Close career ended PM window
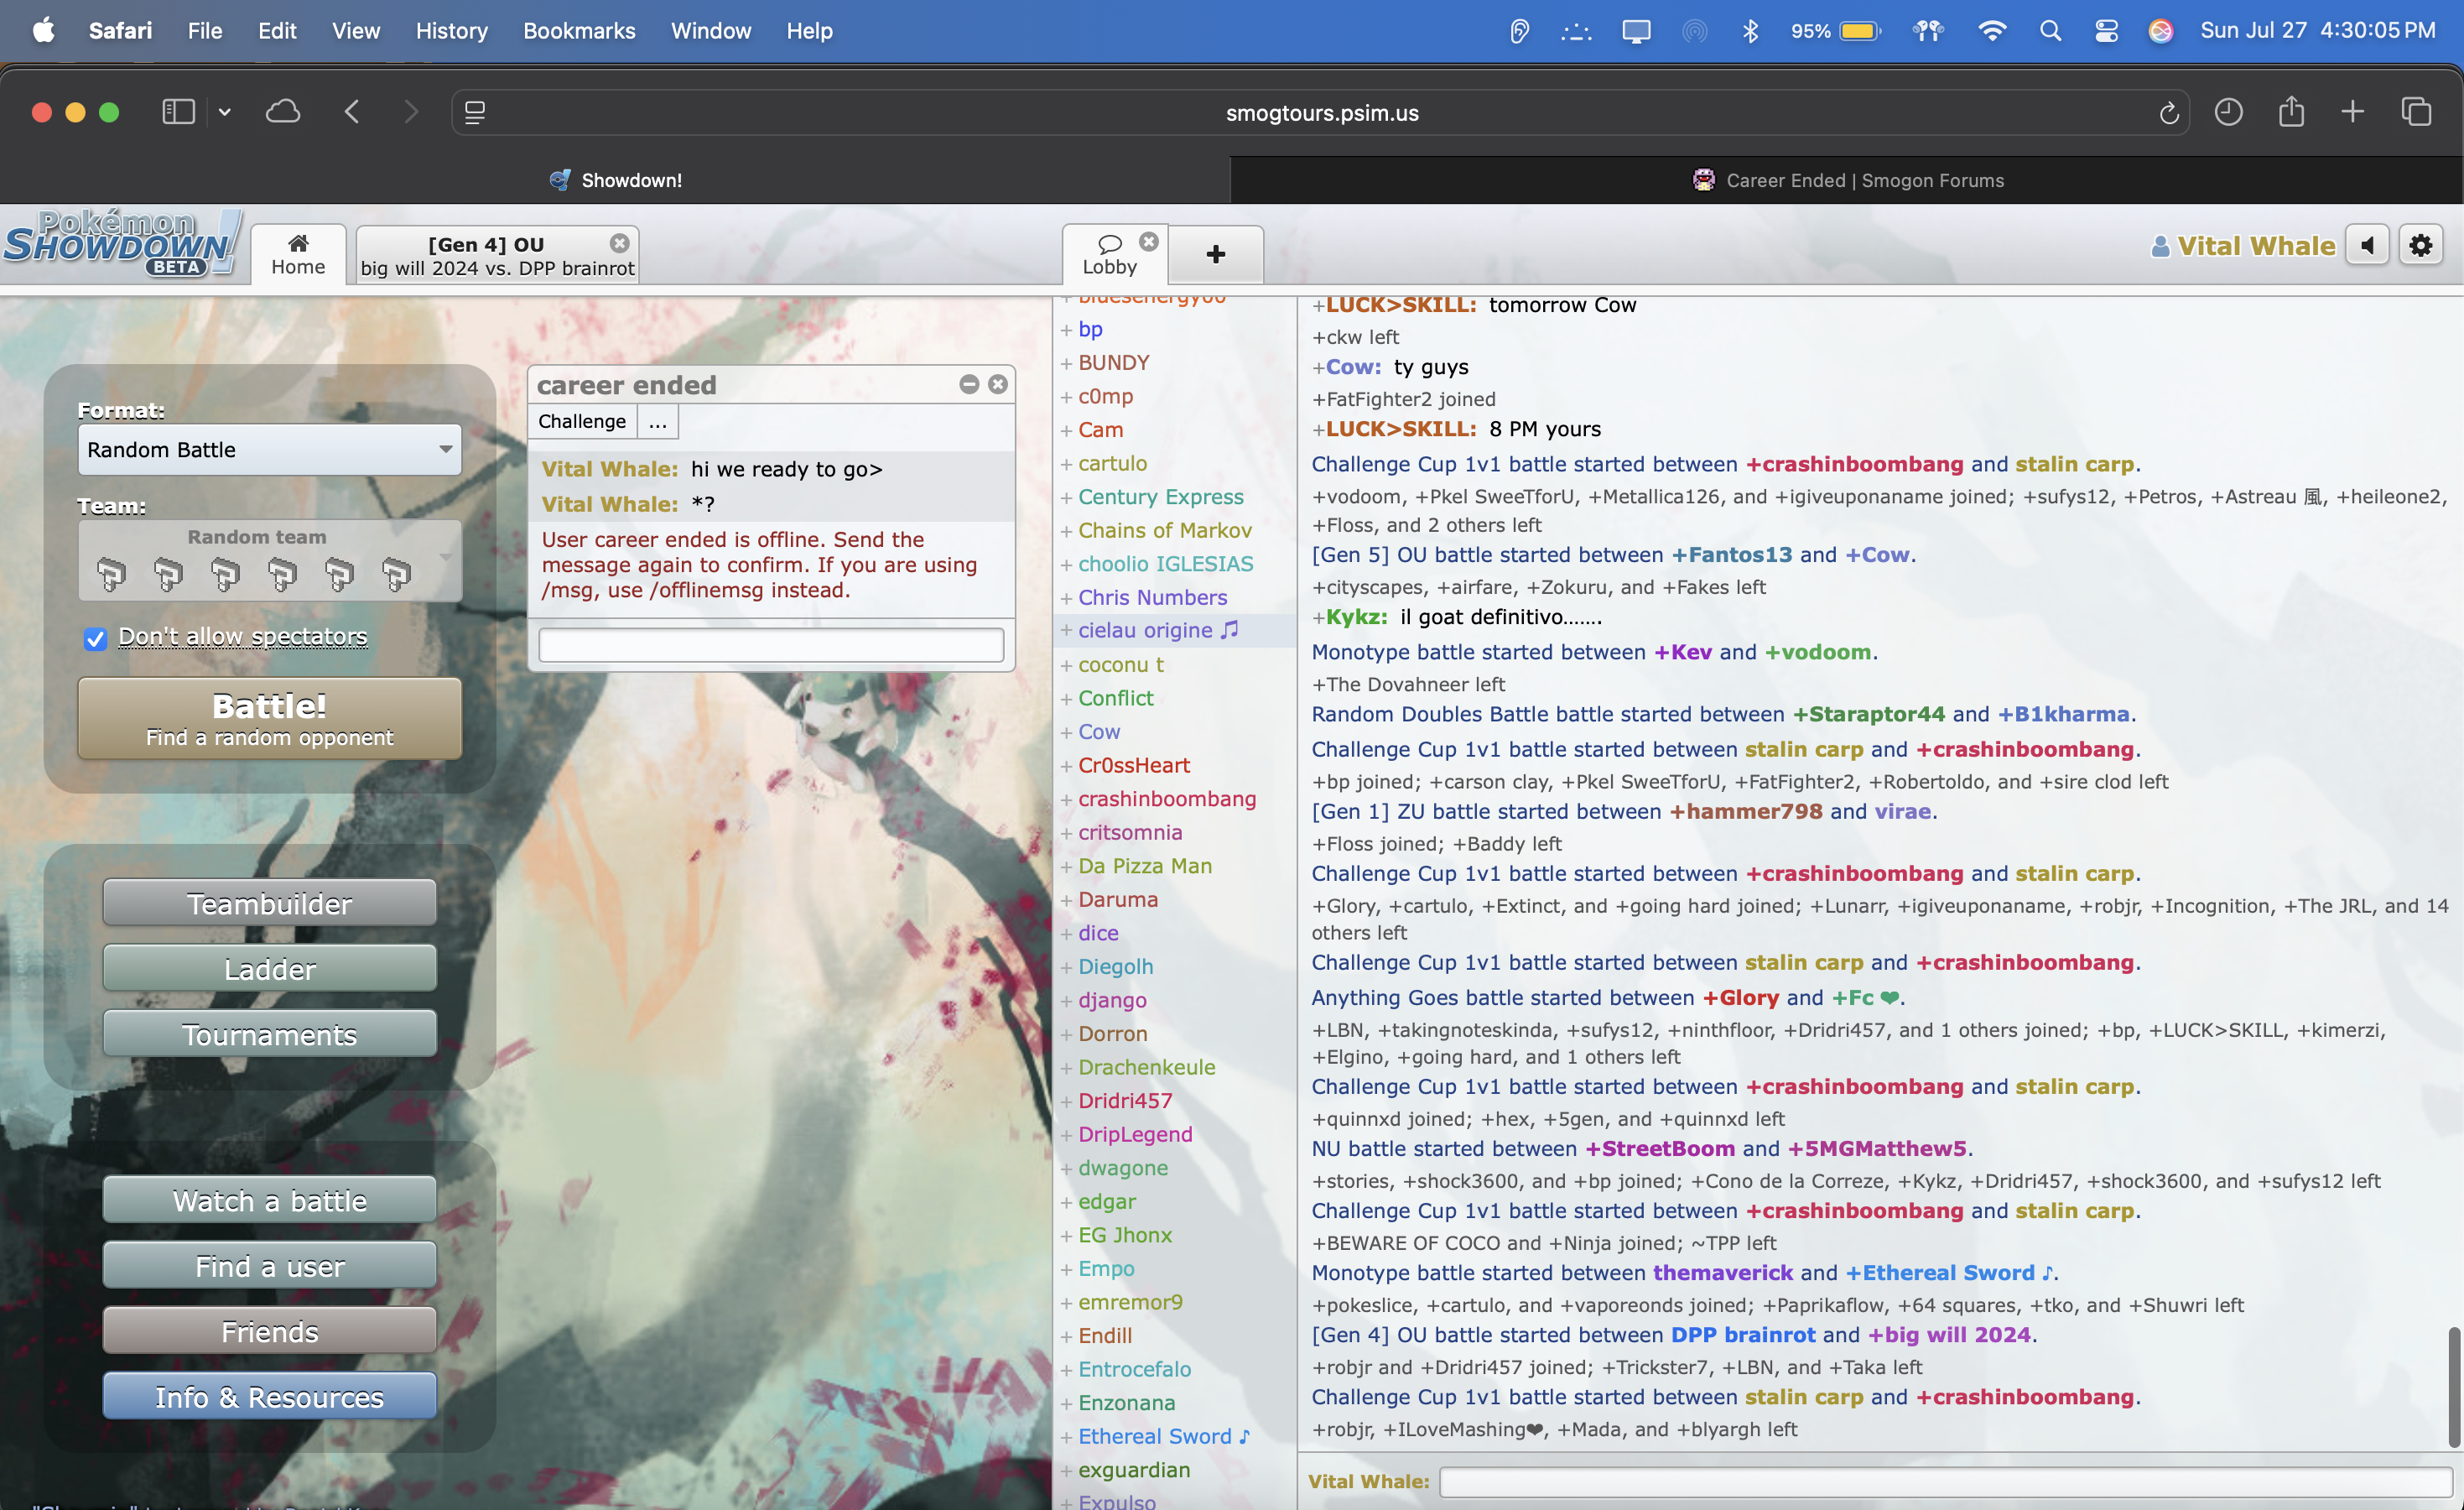The height and width of the screenshot is (1510, 2464). coord(998,384)
